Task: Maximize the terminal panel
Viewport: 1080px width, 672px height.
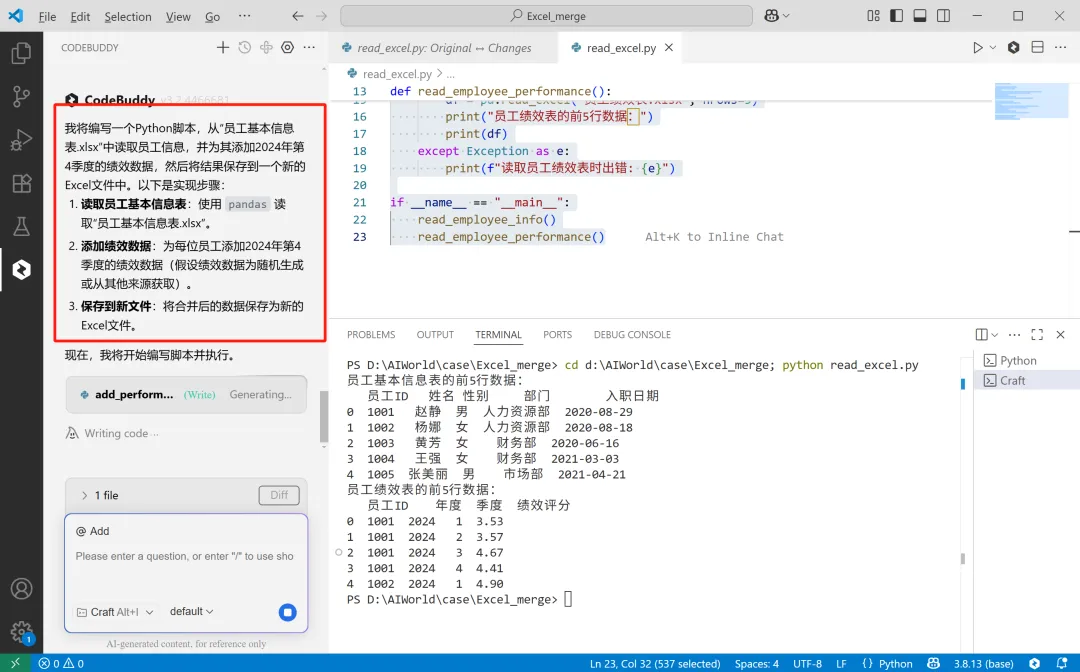Action: click(x=1037, y=335)
